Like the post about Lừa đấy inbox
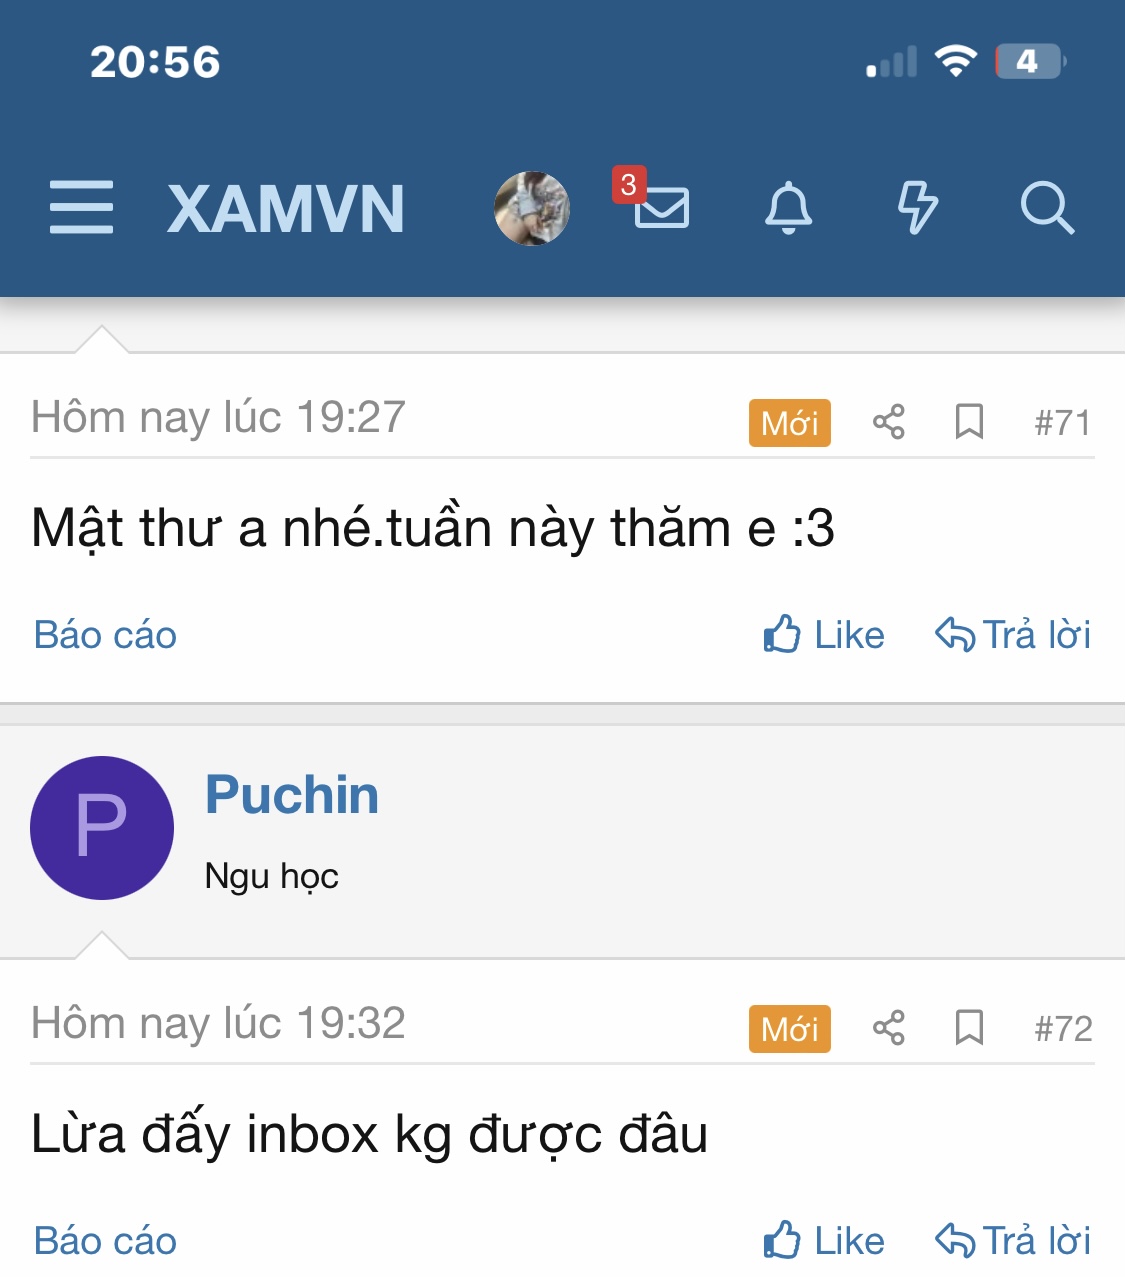 click(824, 1241)
